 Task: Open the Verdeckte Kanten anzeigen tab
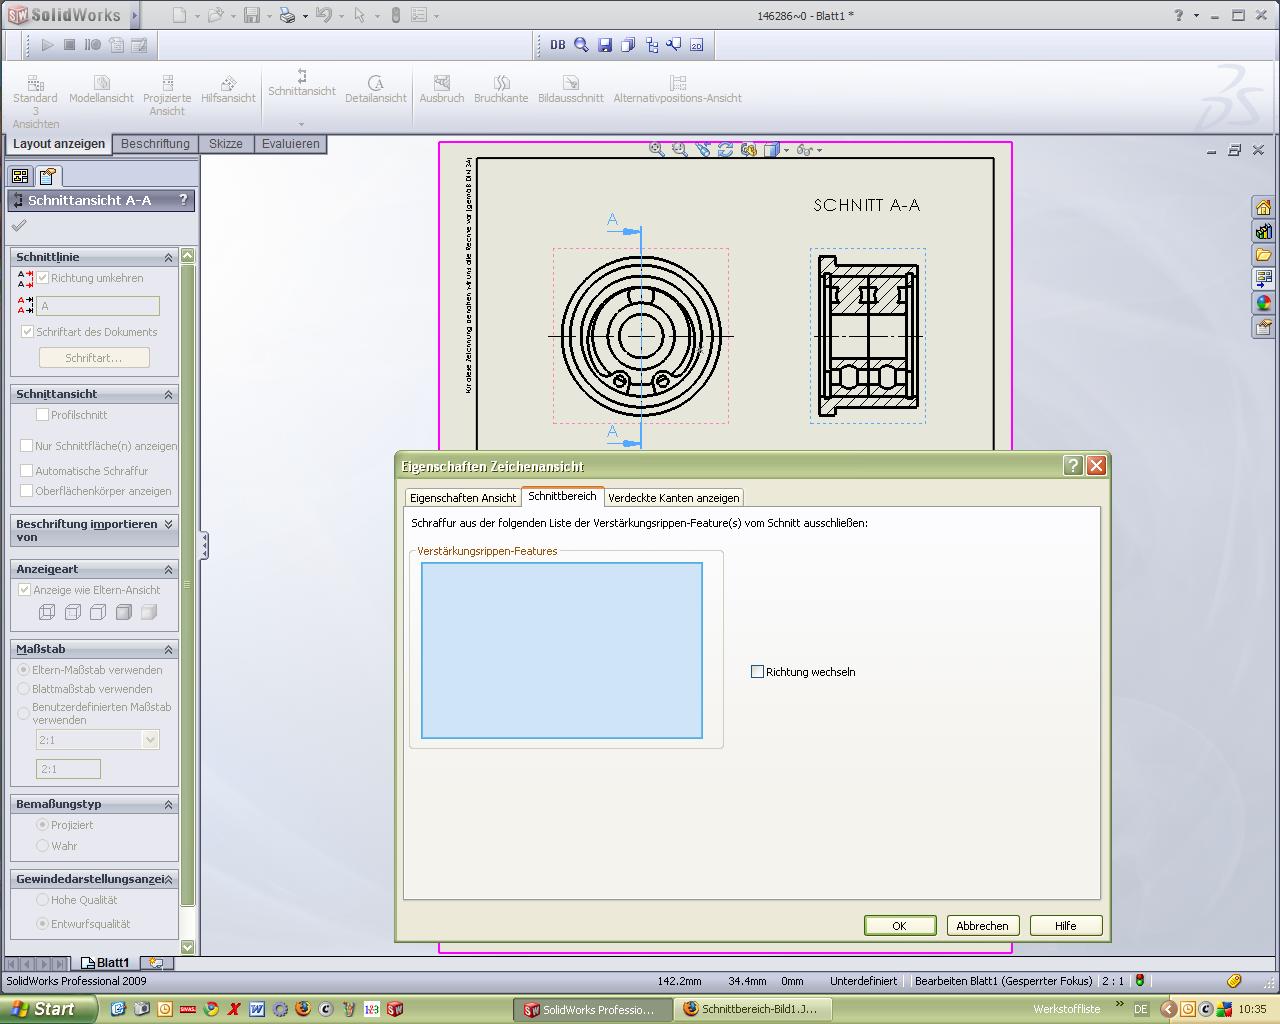[x=674, y=498]
